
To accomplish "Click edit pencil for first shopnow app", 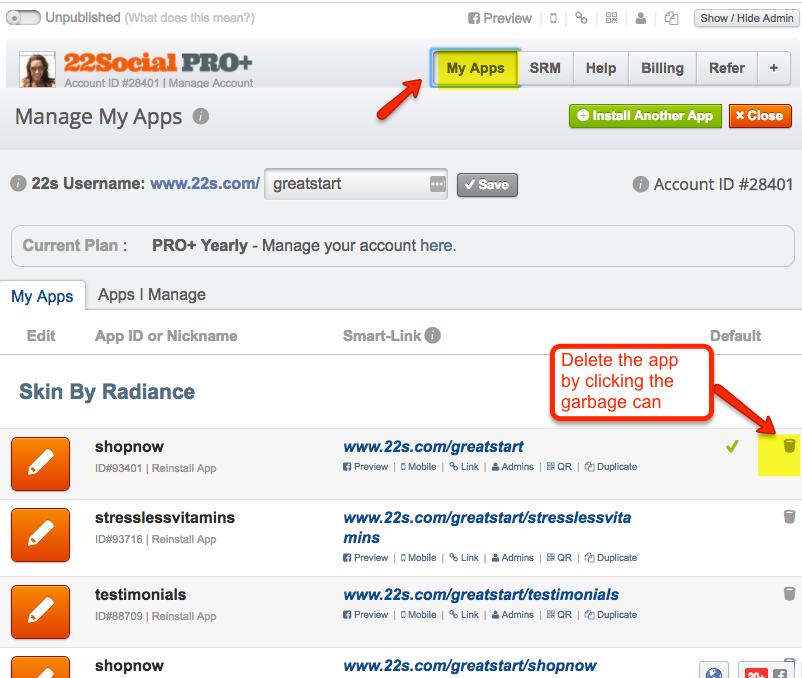I will (40, 464).
